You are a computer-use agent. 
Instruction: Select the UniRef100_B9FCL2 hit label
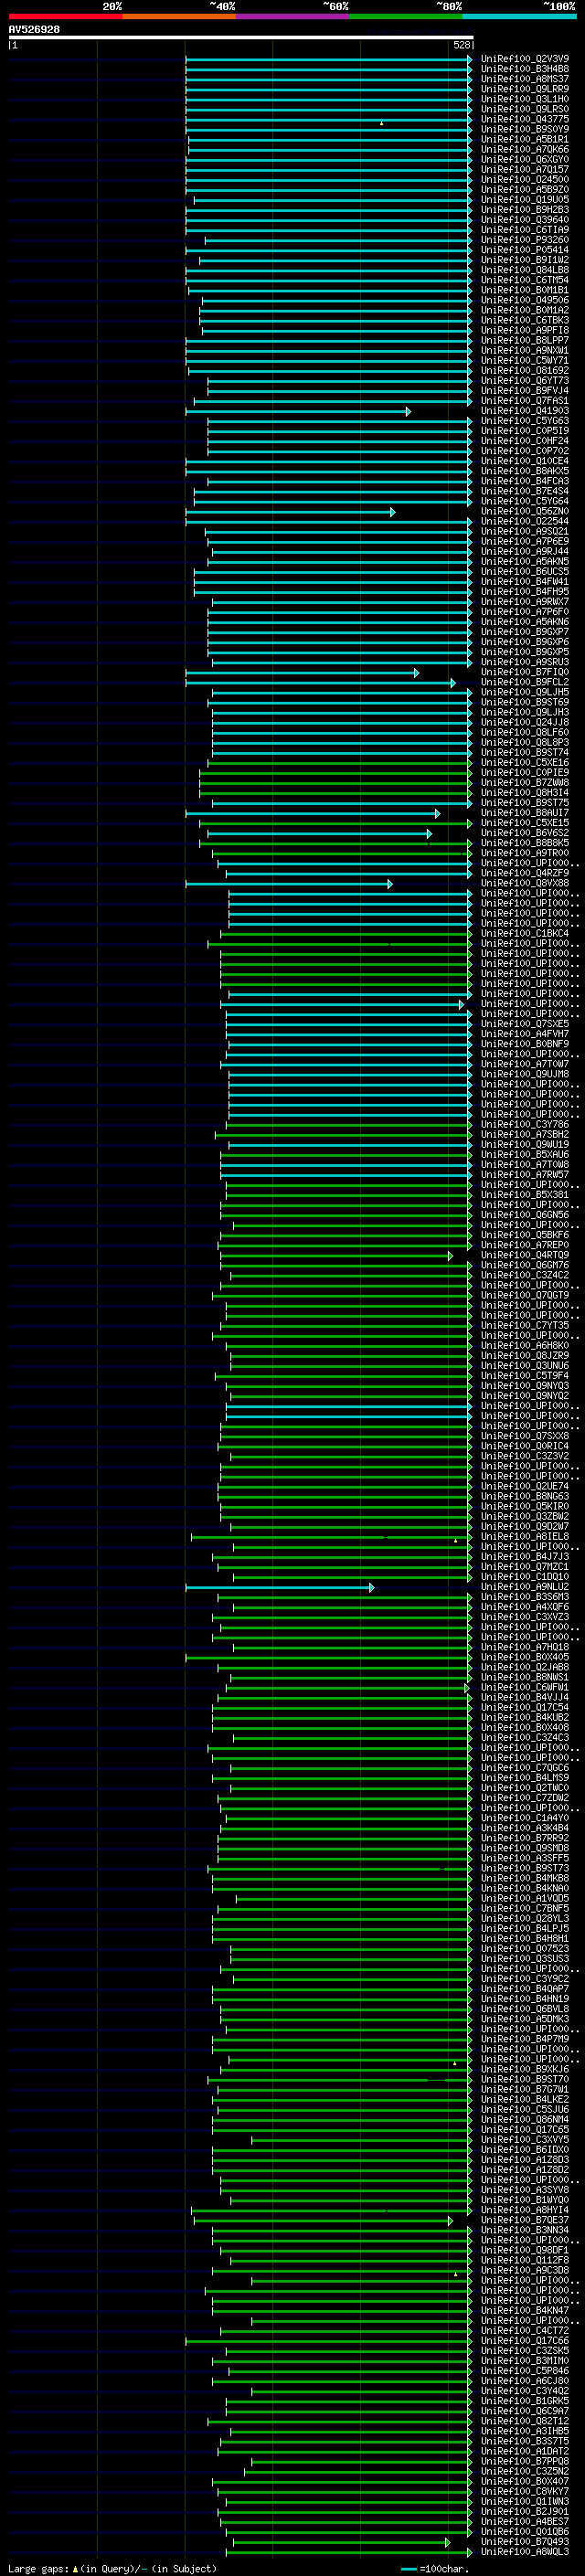(525, 682)
